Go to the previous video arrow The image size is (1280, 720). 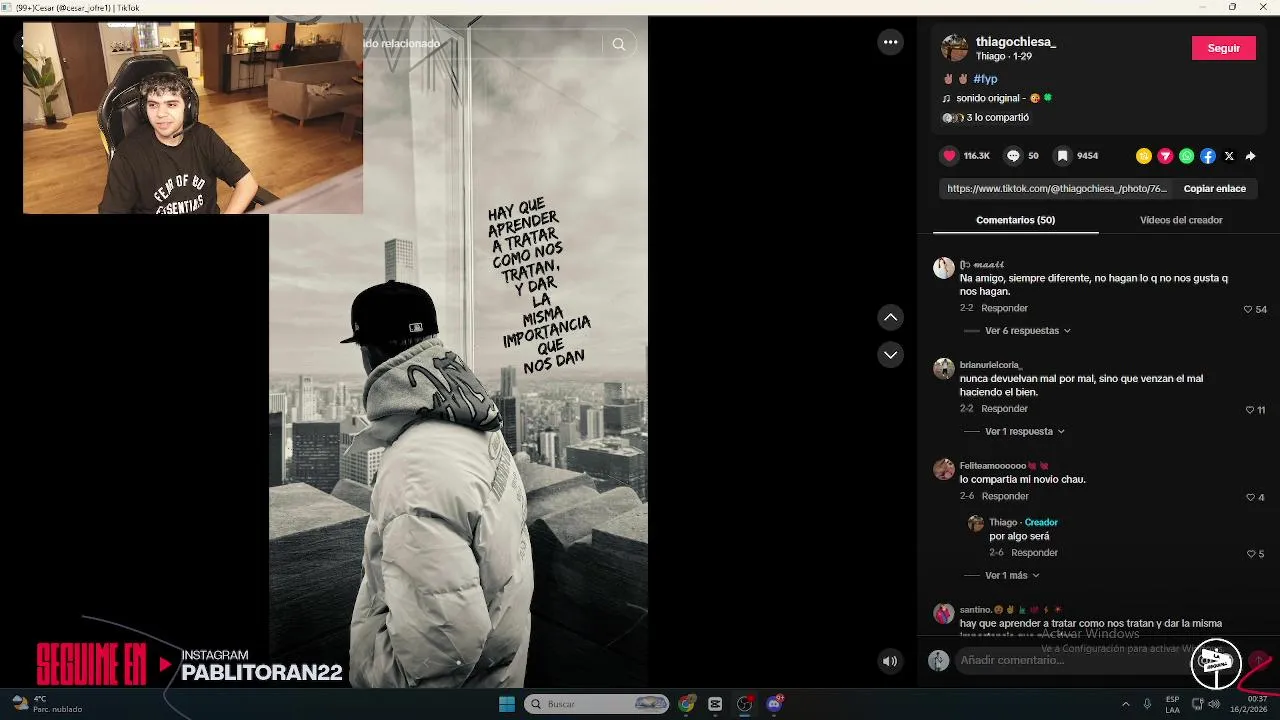[x=890, y=317]
